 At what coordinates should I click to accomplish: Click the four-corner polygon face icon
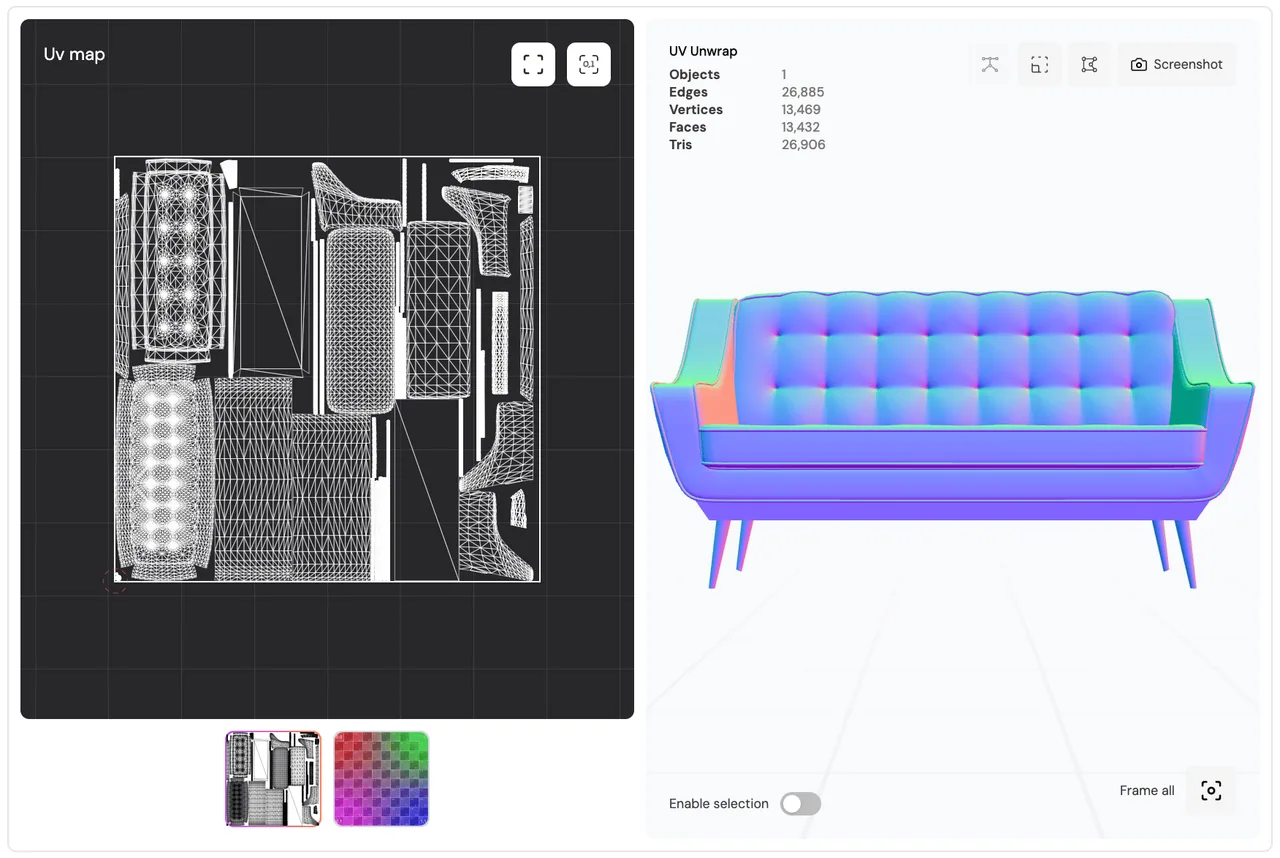pos(1089,64)
